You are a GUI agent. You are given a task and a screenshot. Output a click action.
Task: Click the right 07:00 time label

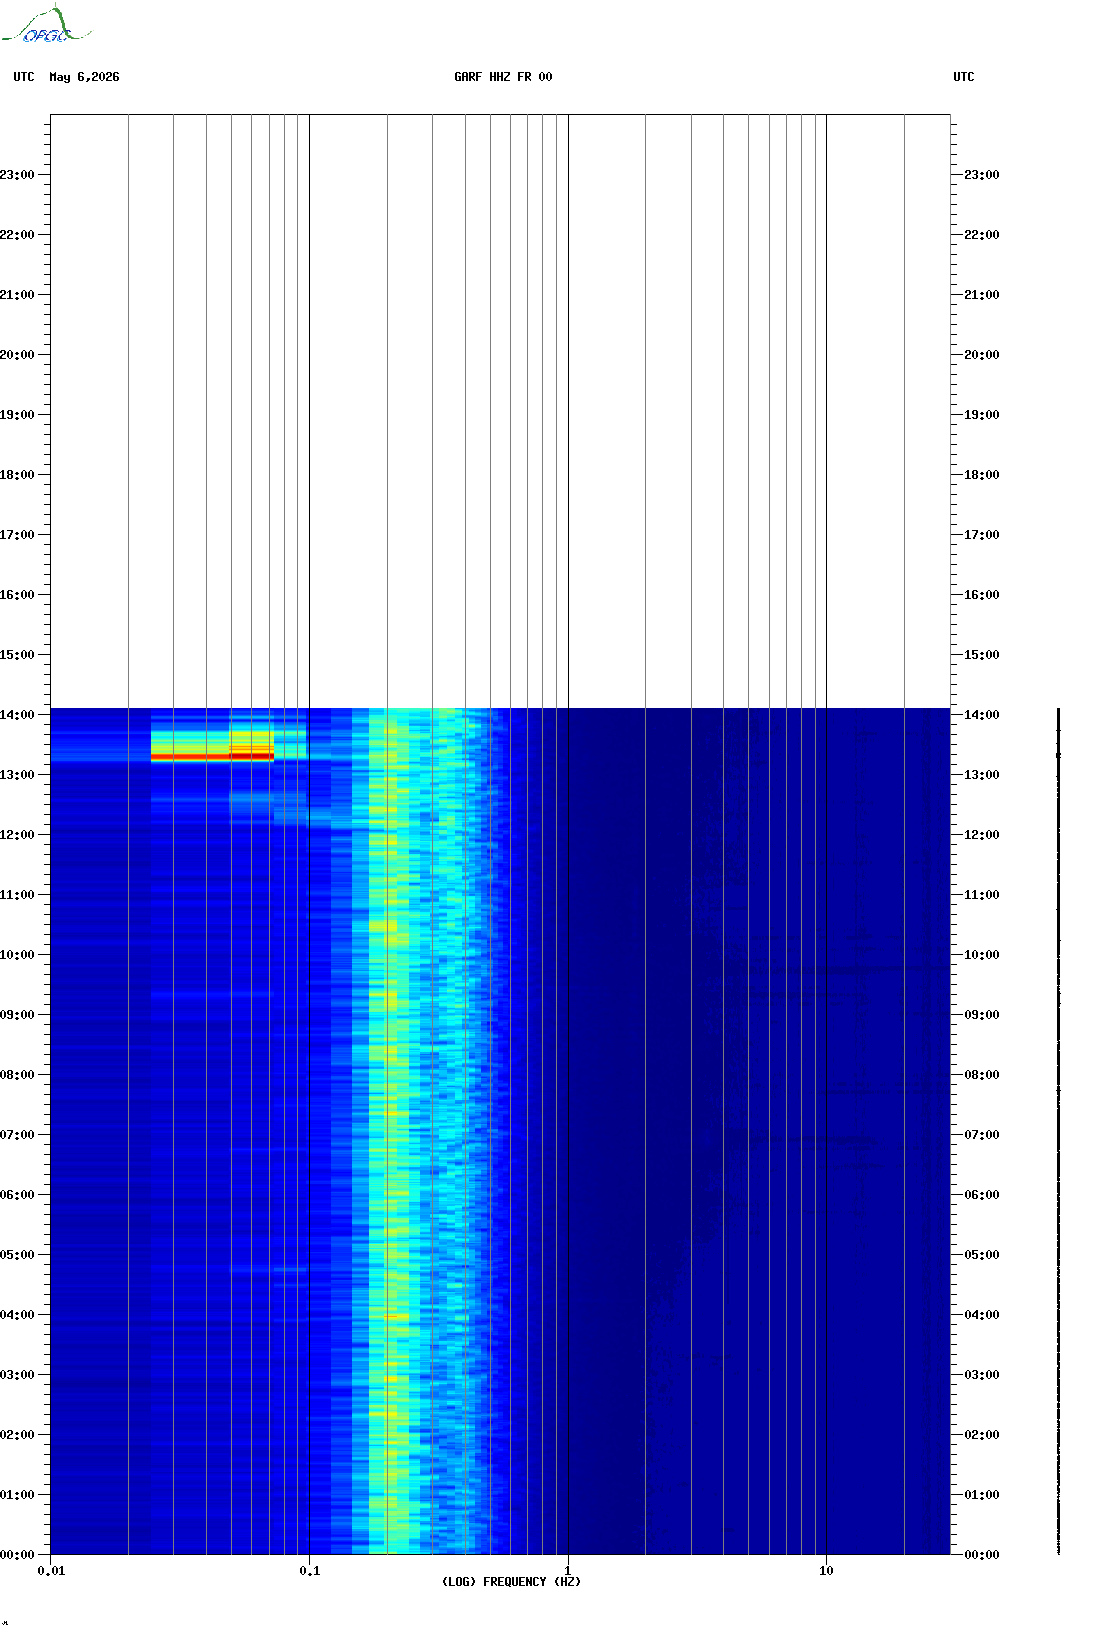point(982,1135)
